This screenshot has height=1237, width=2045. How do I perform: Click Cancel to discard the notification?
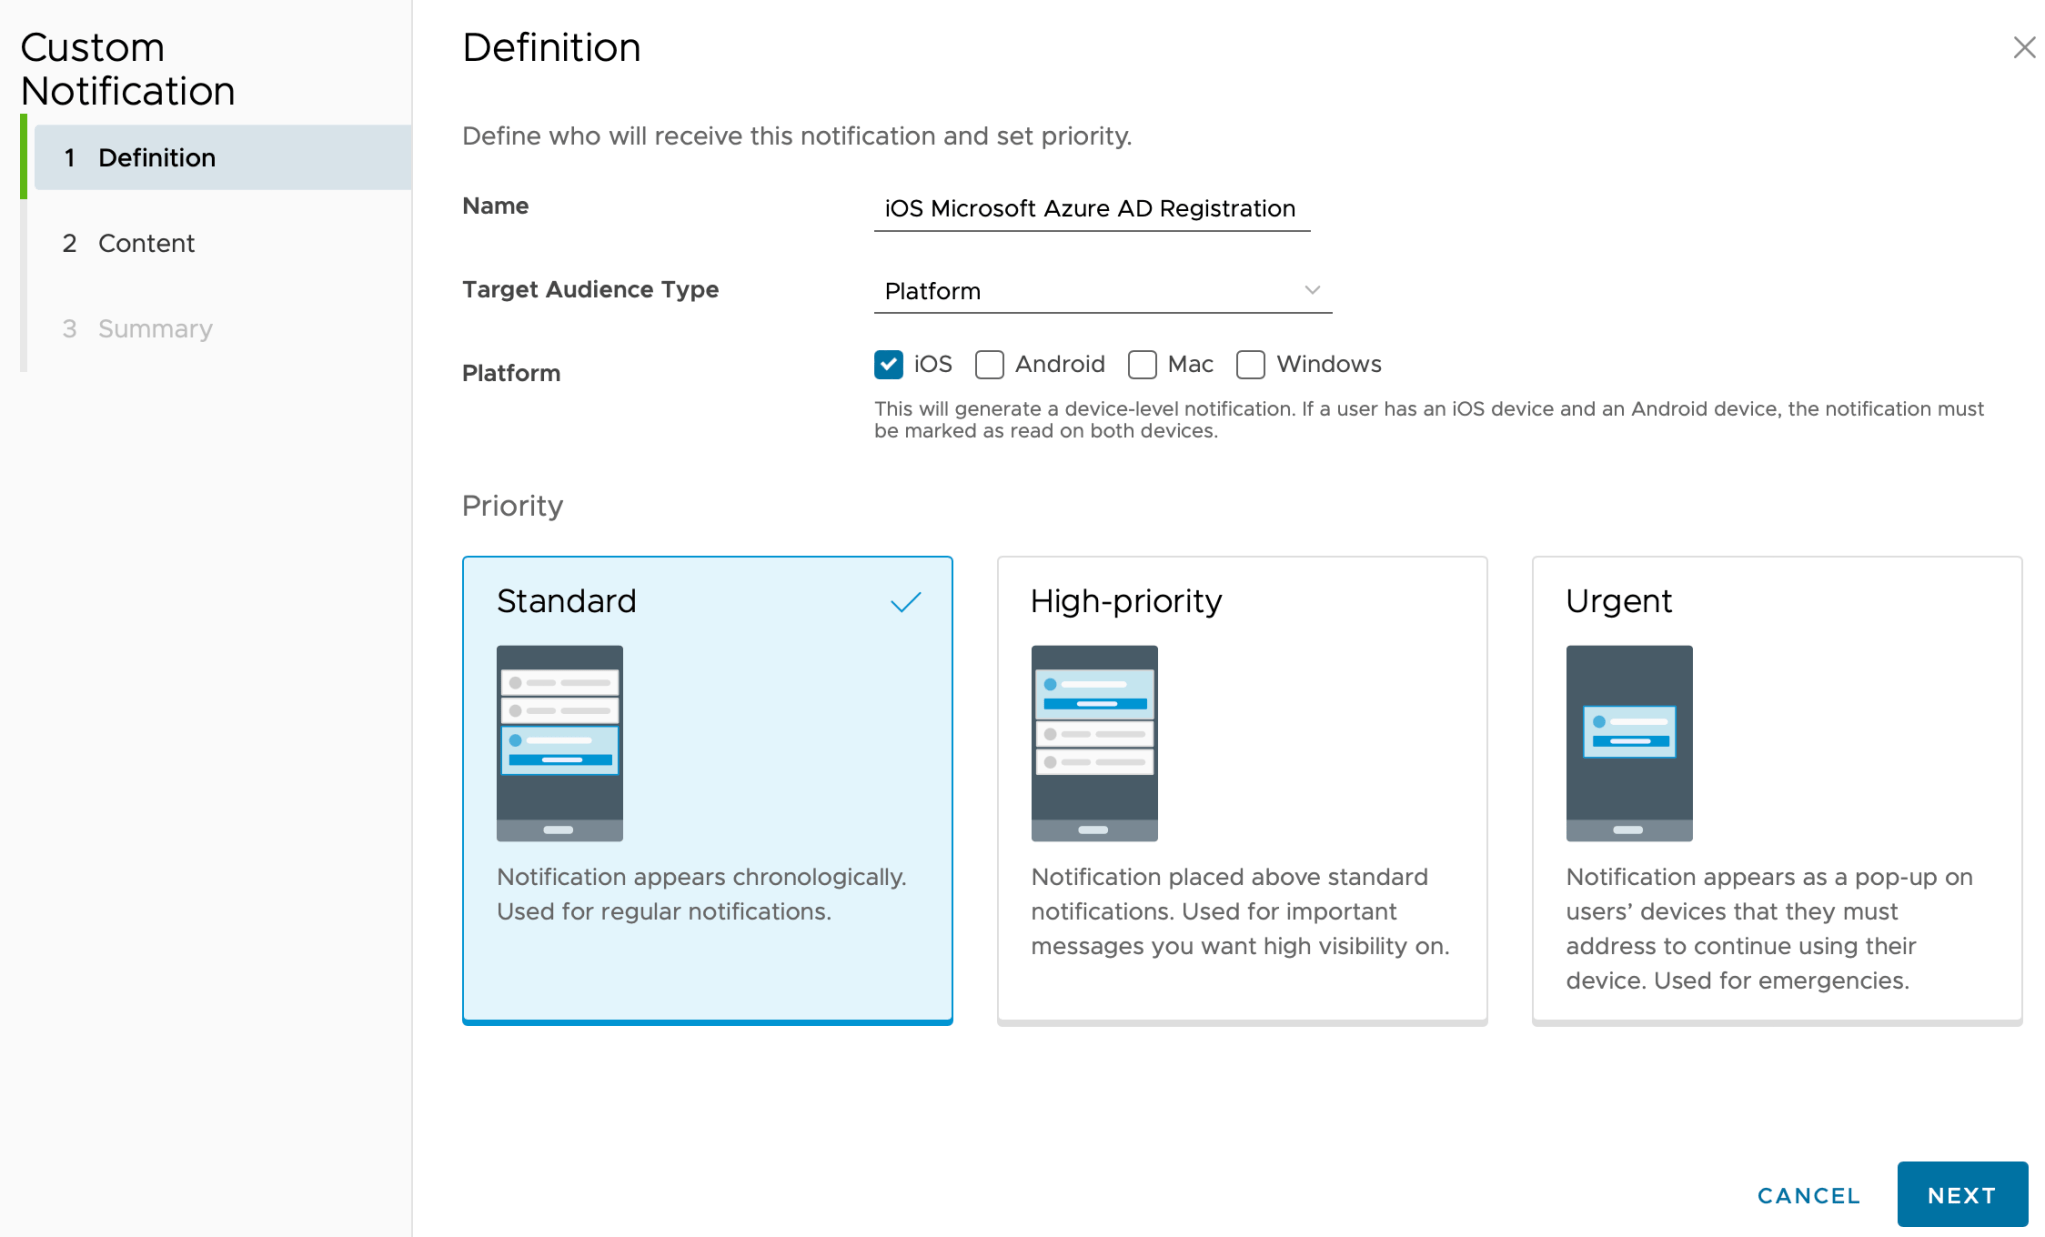pos(1807,1195)
